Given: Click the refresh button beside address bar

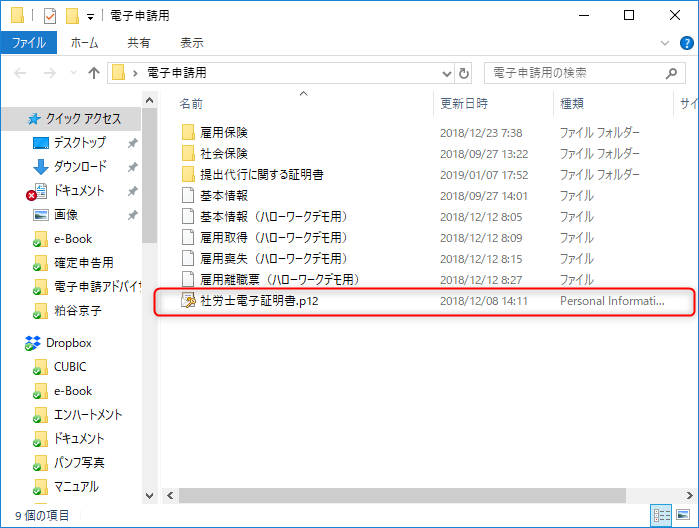Looking at the screenshot, I should click(464, 73).
